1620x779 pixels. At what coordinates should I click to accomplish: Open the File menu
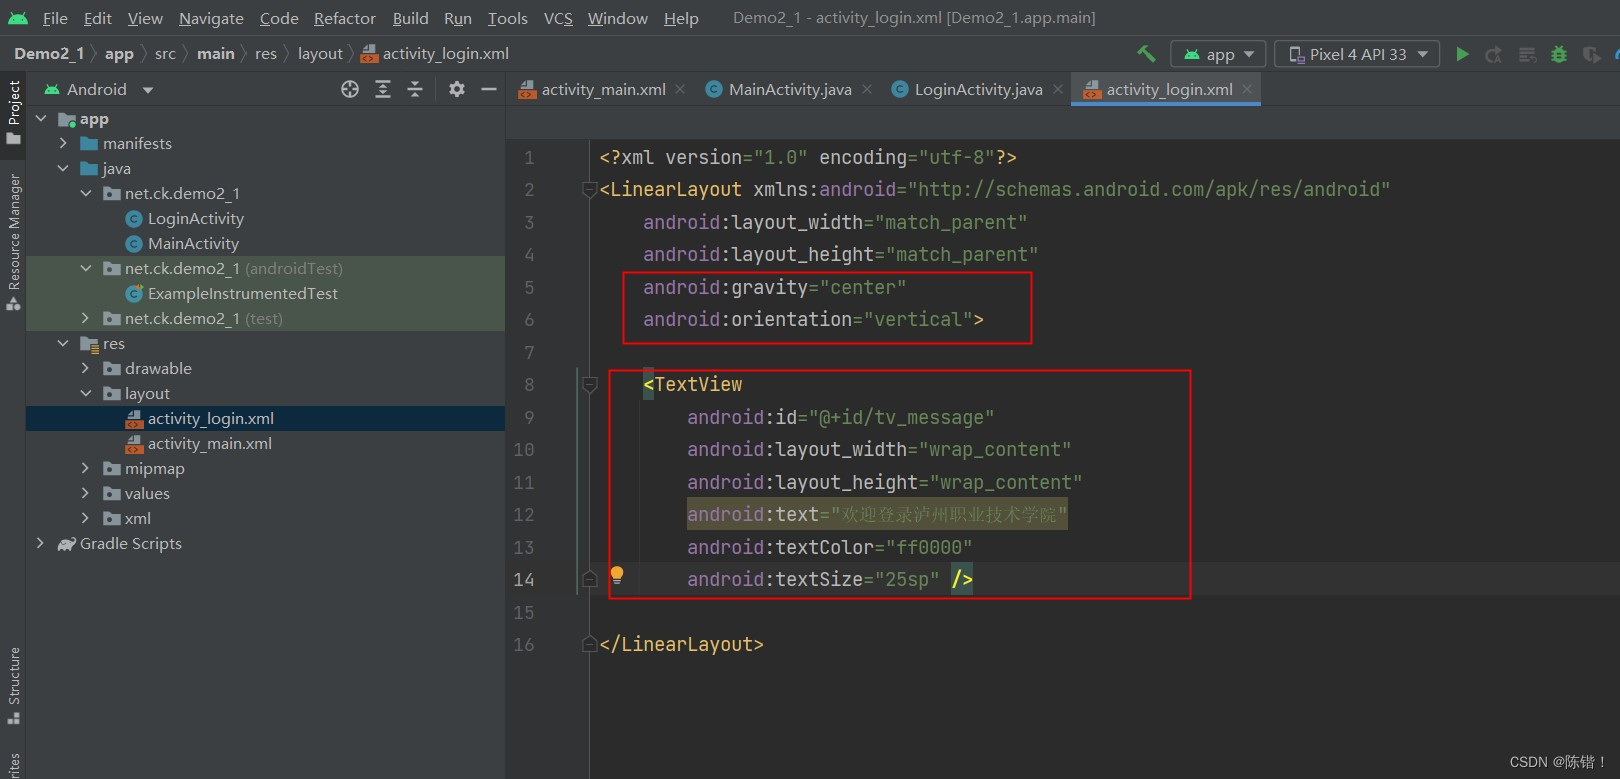point(55,18)
